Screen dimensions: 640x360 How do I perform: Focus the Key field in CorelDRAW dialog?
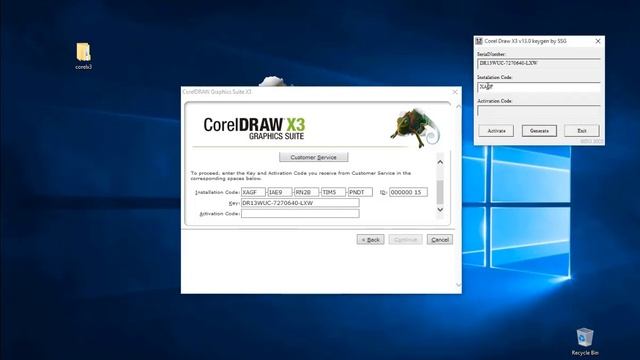click(300, 203)
